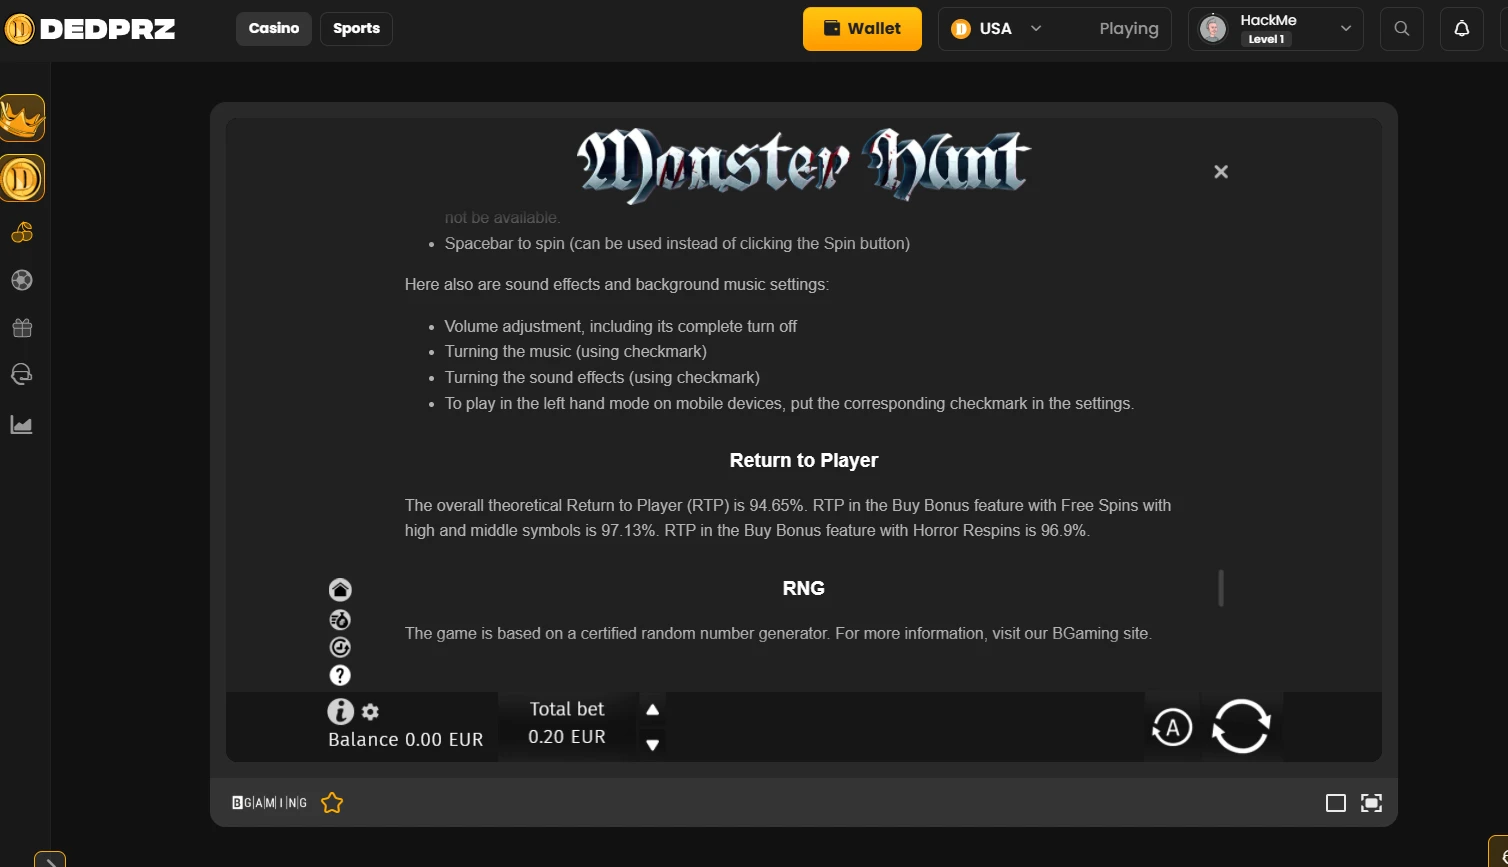The height and width of the screenshot is (867, 1508).
Task: Open the cherries slots sidebar icon
Action: 22,233
